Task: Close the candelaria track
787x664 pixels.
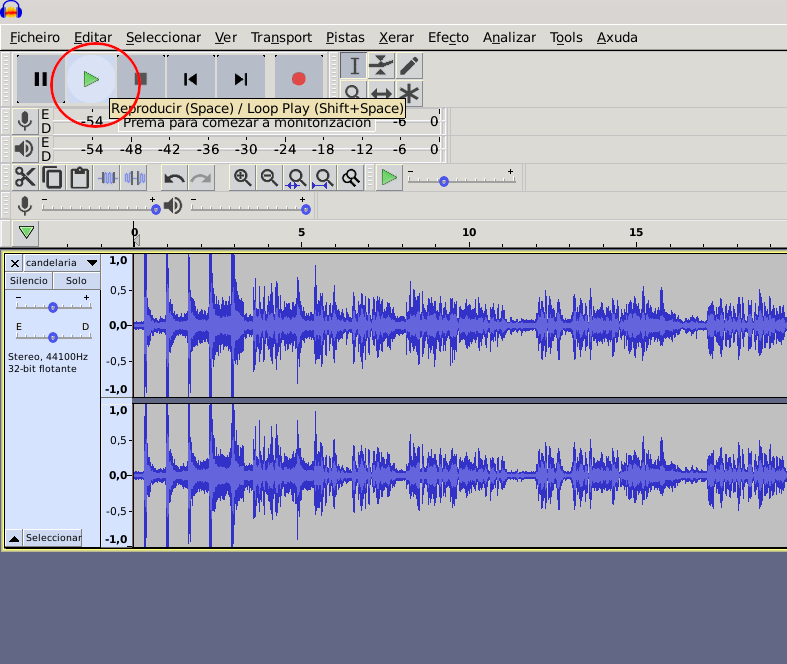Action: tap(15, 263)
